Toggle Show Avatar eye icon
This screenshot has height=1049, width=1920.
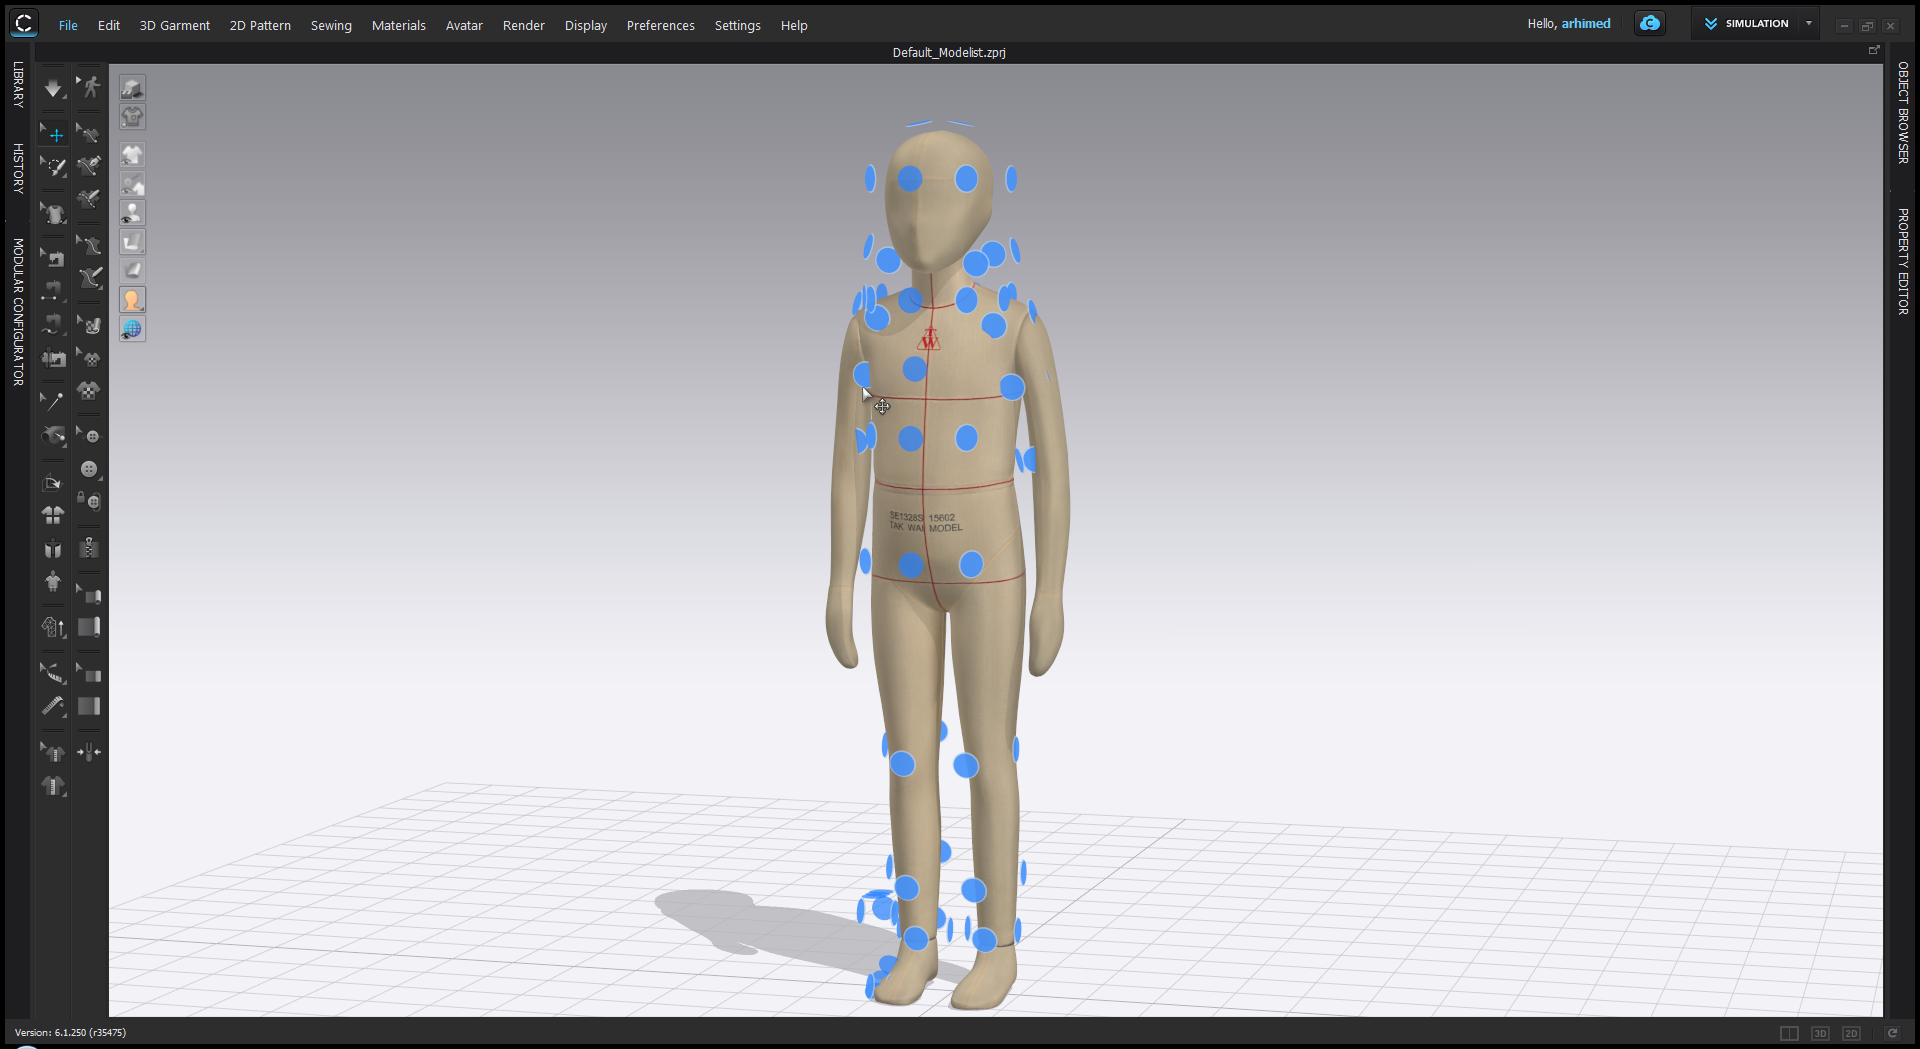132,213
